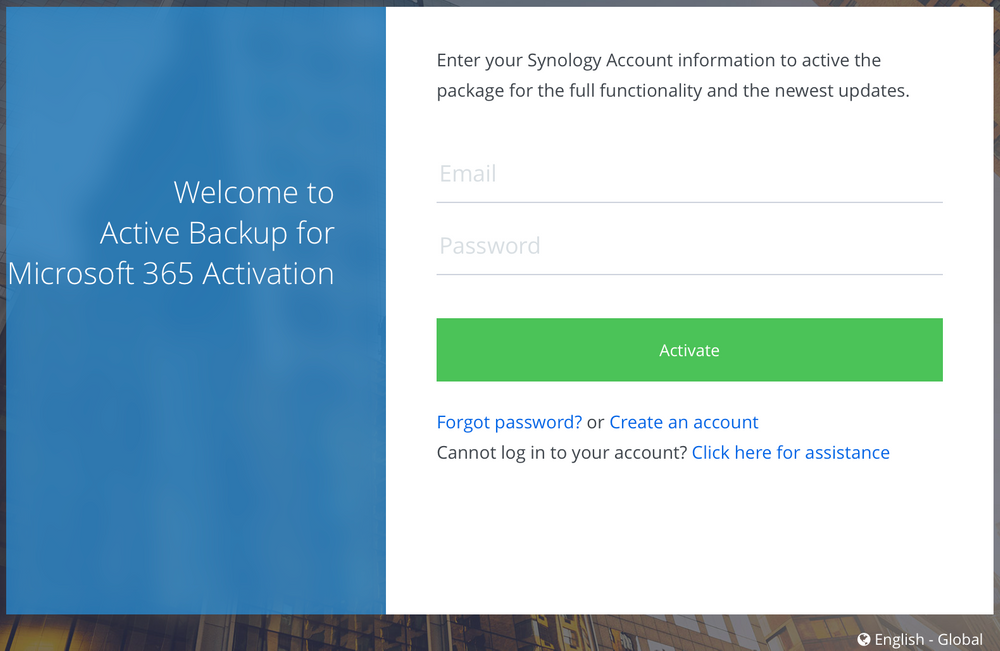Begin Synology Account creation
The image size is (1000, 651).
pos(684,422)
